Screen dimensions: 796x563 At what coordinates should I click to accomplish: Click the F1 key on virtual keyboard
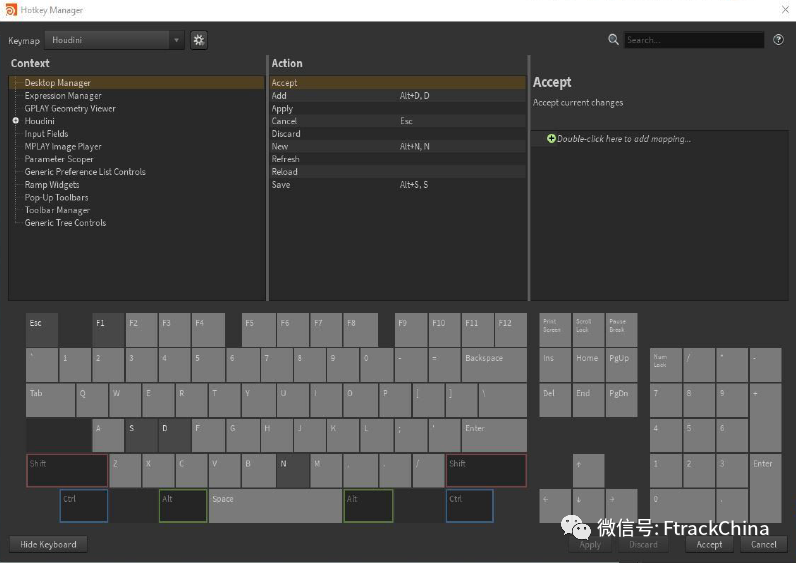pyautogui.click(x=108, y=329)
